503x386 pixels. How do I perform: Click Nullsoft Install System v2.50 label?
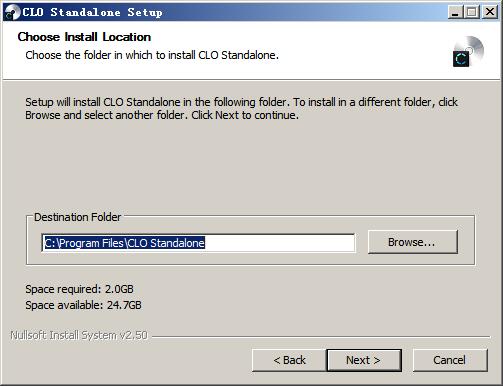point(79,335)
